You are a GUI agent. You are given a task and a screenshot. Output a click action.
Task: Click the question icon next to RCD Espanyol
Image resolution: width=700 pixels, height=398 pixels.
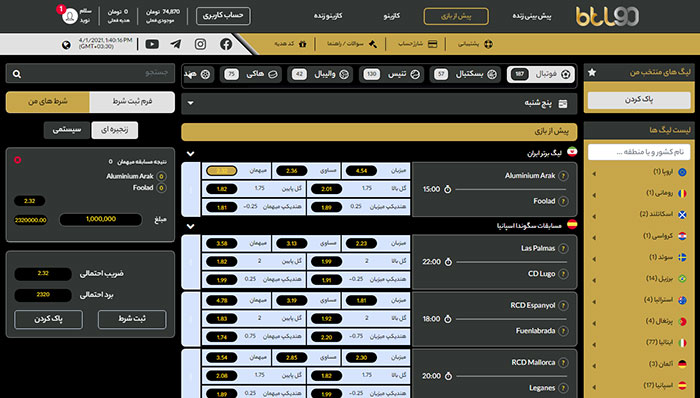tap(563, 306)
